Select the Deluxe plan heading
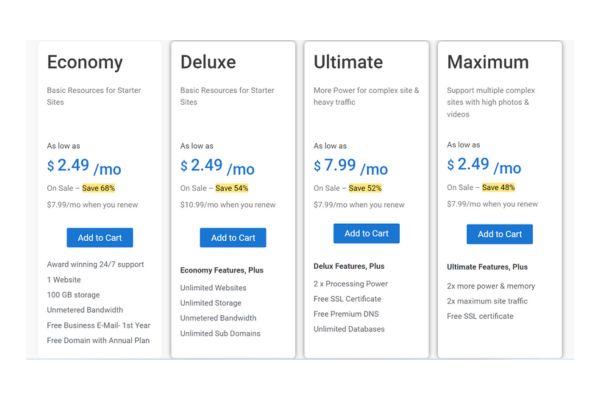 coord(208,62)
